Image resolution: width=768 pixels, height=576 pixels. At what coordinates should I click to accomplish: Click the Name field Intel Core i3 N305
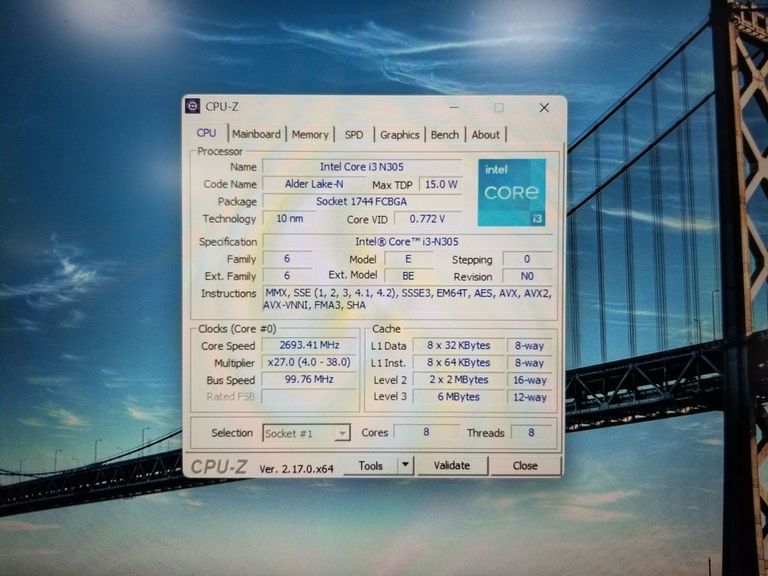point(362,167)
